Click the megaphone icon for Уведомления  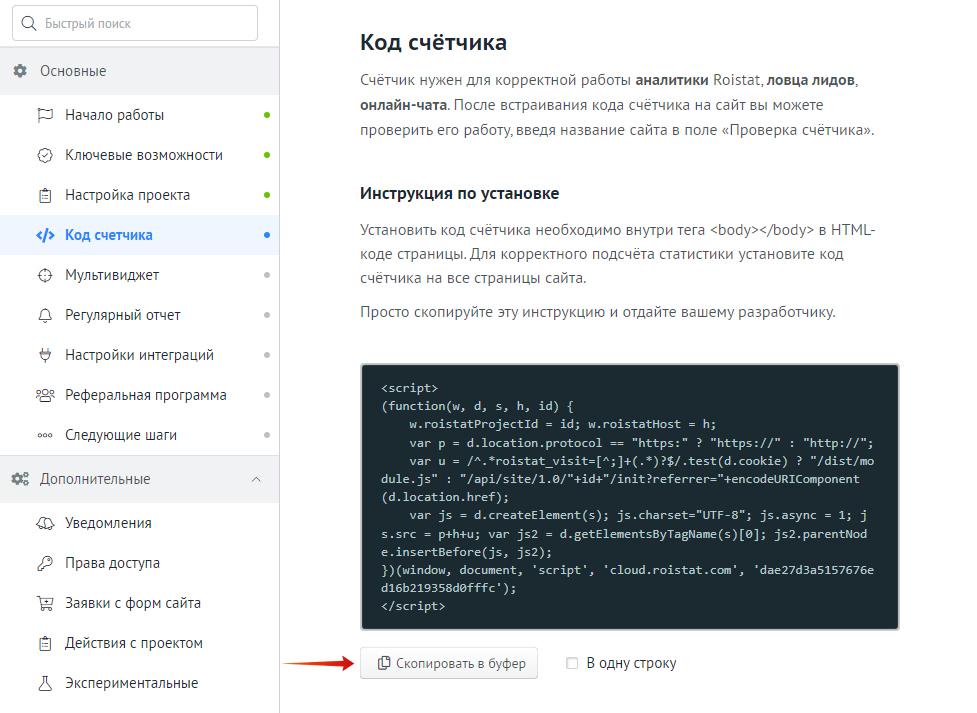pyautogui.click(x=45, y=524)
